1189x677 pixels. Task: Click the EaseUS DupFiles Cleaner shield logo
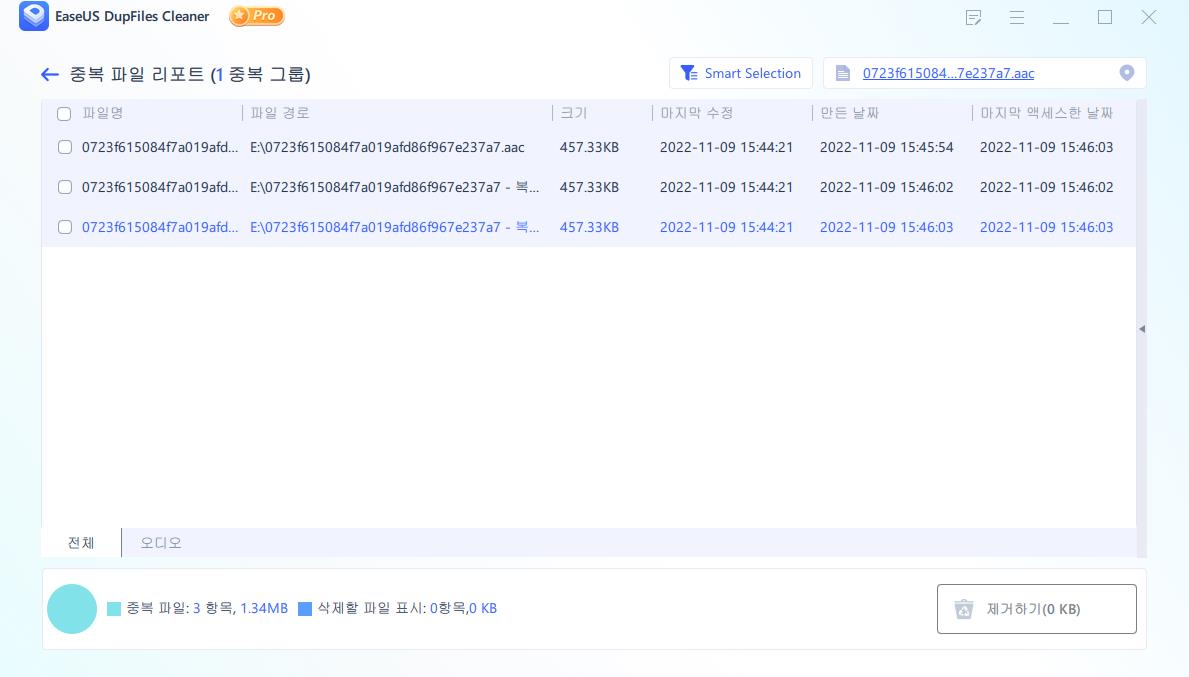click(x=33, y=16)
